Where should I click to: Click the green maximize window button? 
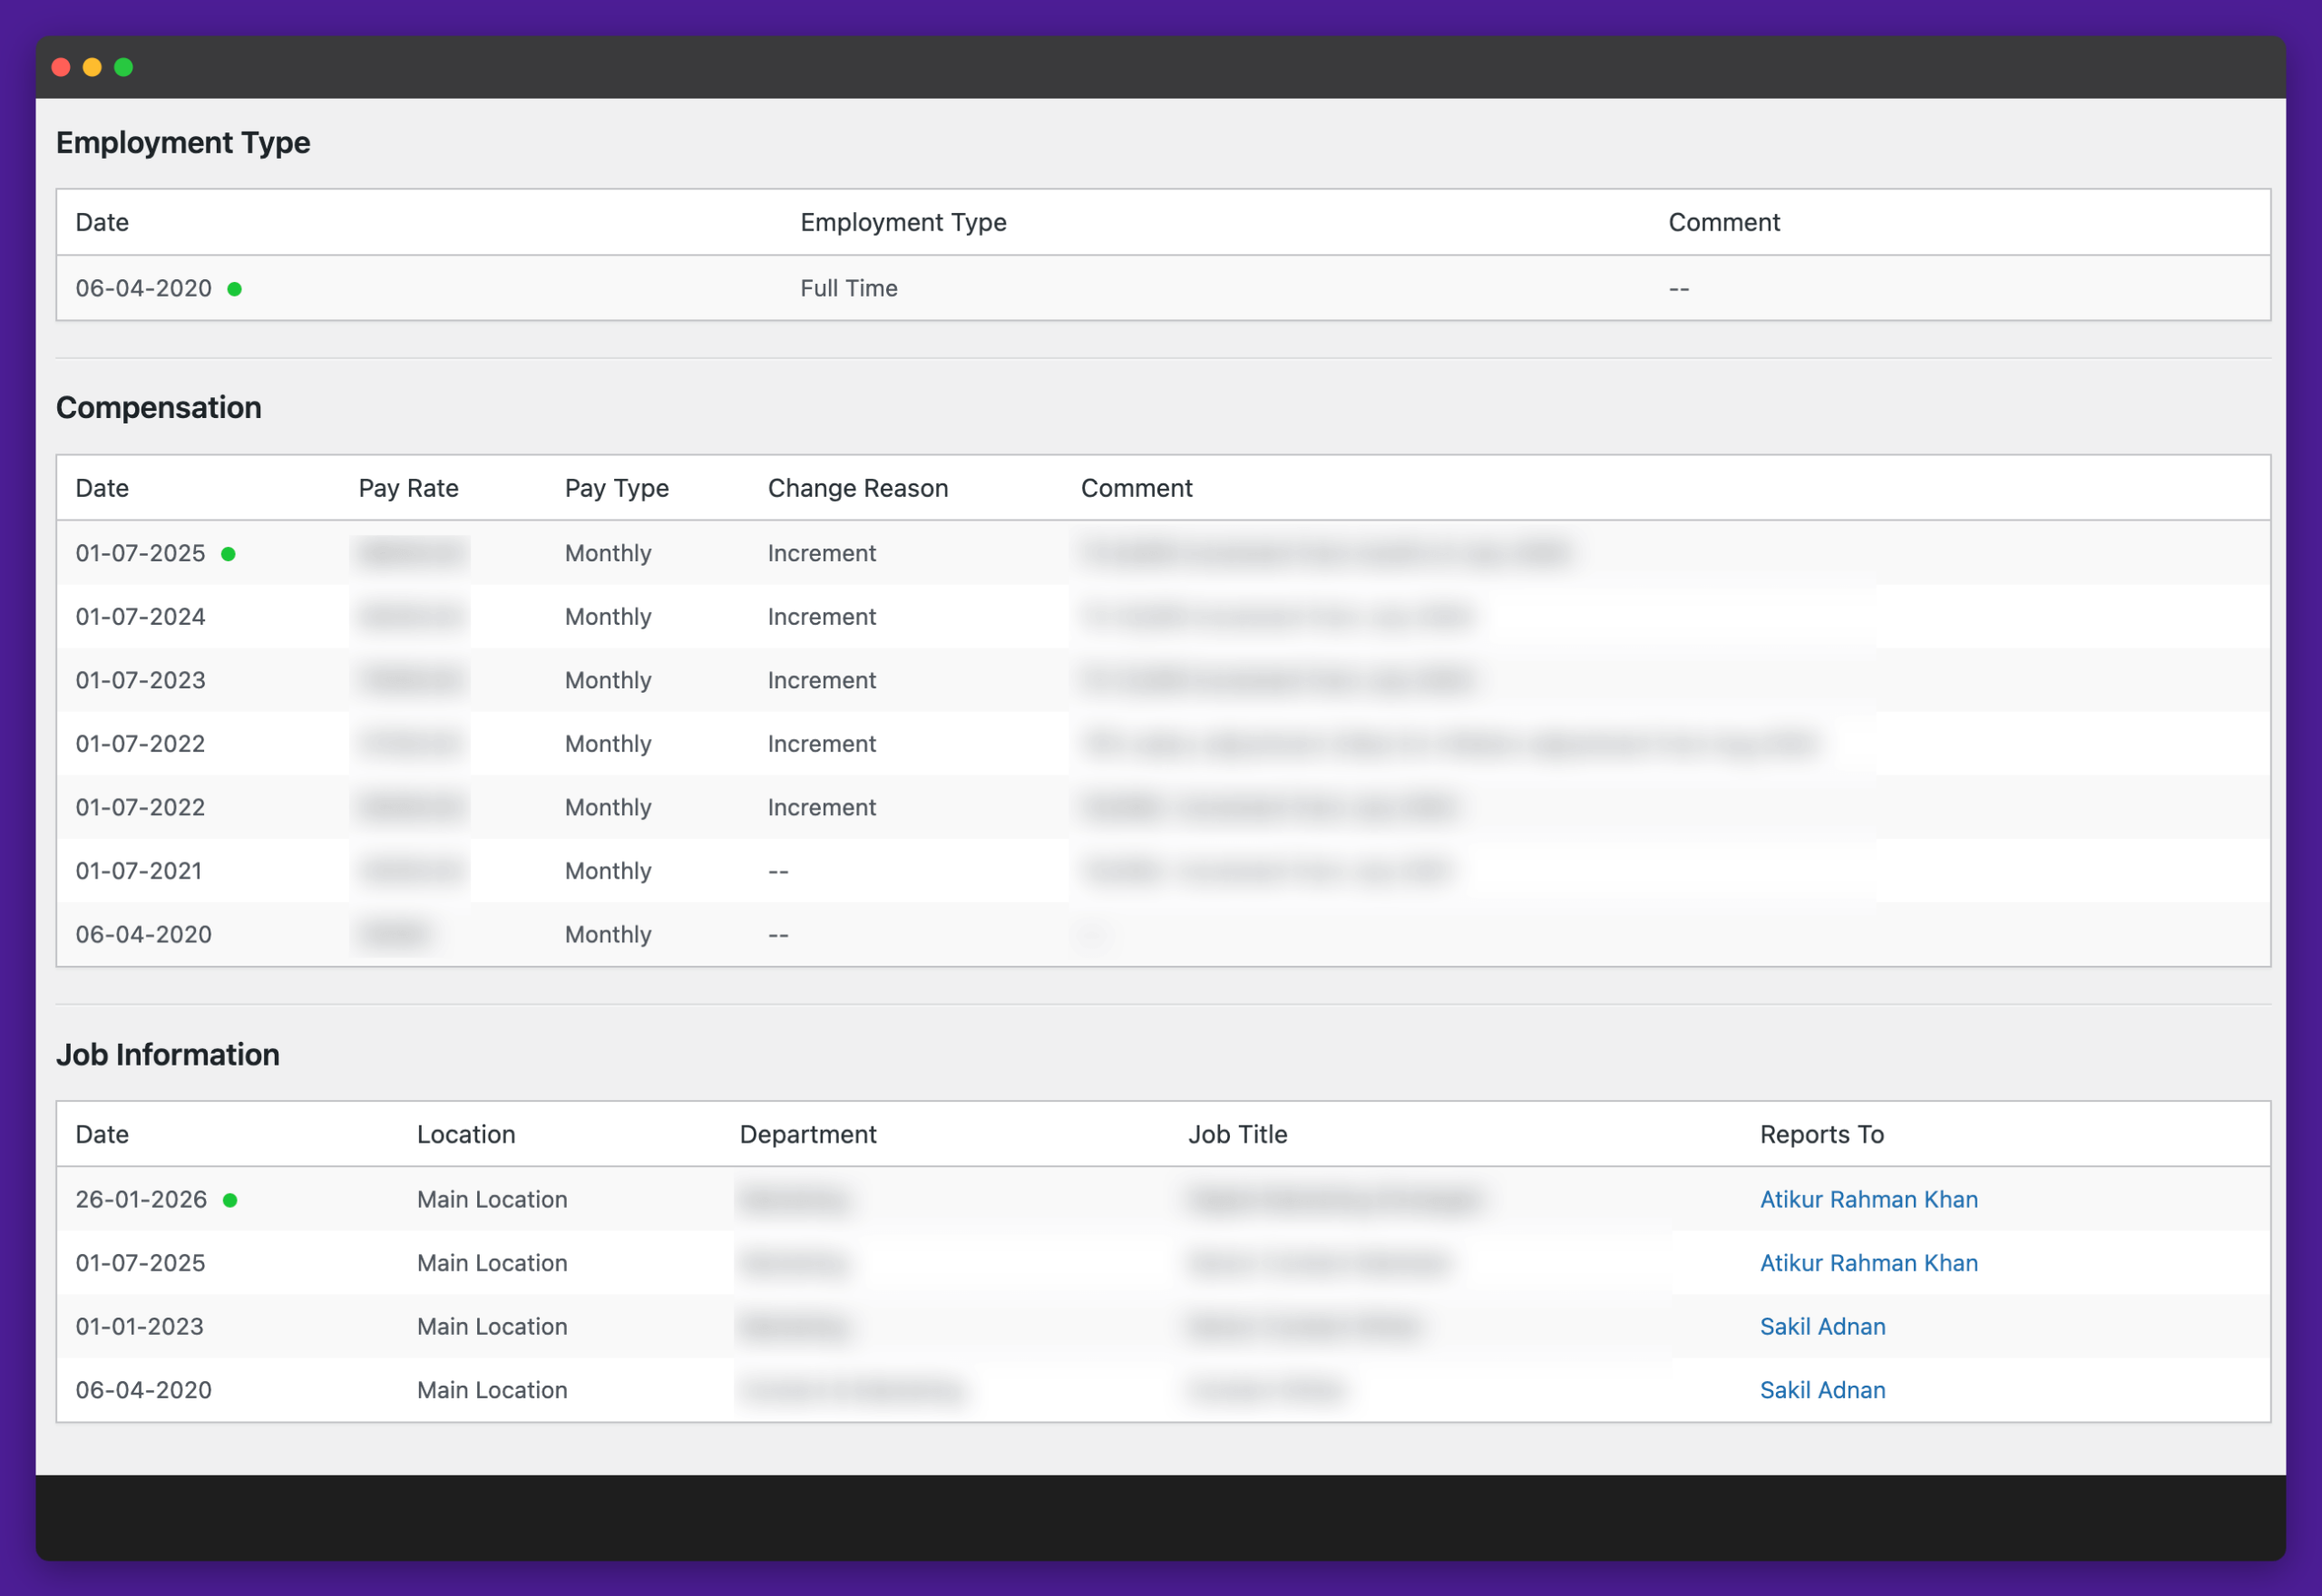[124, 67]
